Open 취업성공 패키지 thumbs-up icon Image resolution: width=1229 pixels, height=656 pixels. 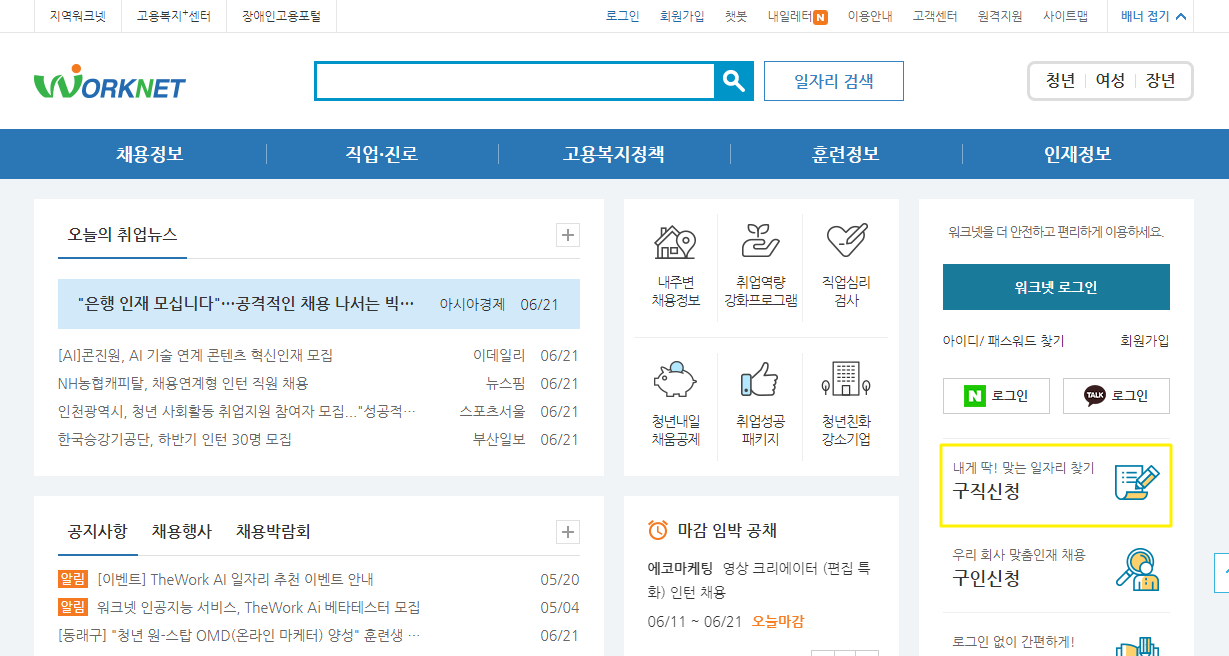click(x=760, y=380)
